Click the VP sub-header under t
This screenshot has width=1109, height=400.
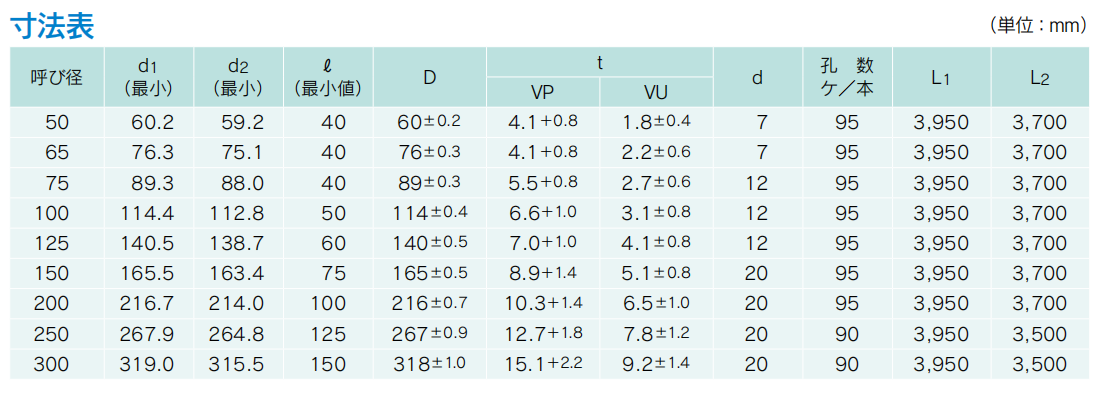[x=543, y=92]
